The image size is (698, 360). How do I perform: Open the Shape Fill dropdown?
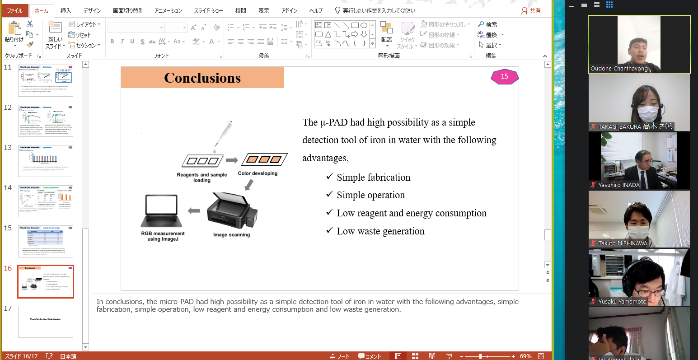[x=445, y=24]
